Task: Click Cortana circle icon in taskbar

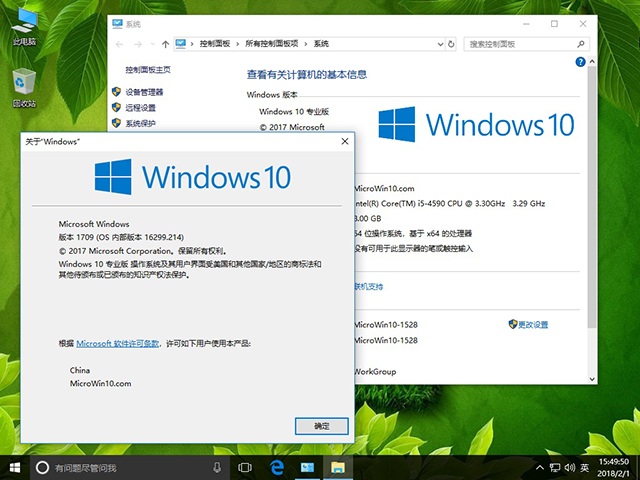Action: tap(42, 468)
